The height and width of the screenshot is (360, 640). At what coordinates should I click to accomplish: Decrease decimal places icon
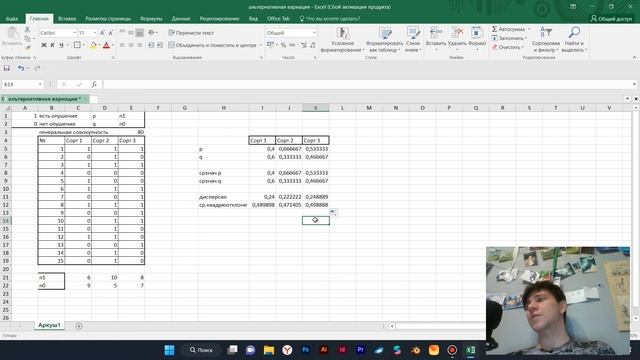point(313,45)
